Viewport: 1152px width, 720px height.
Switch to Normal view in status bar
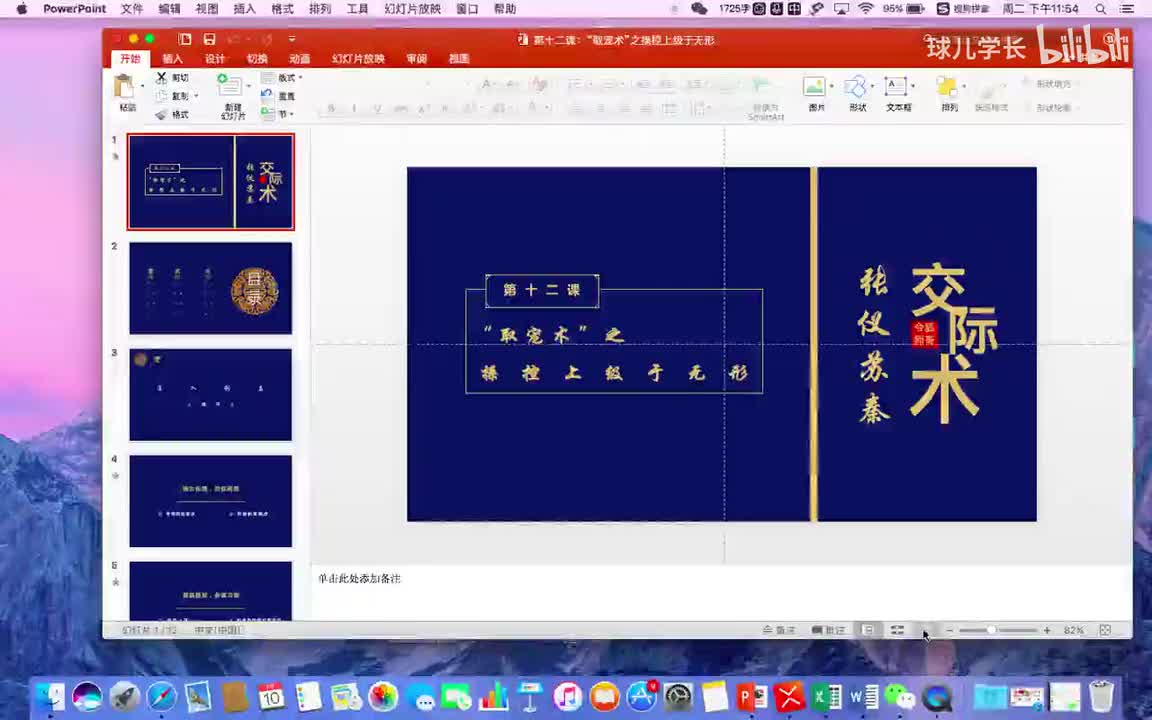point(868,630)
